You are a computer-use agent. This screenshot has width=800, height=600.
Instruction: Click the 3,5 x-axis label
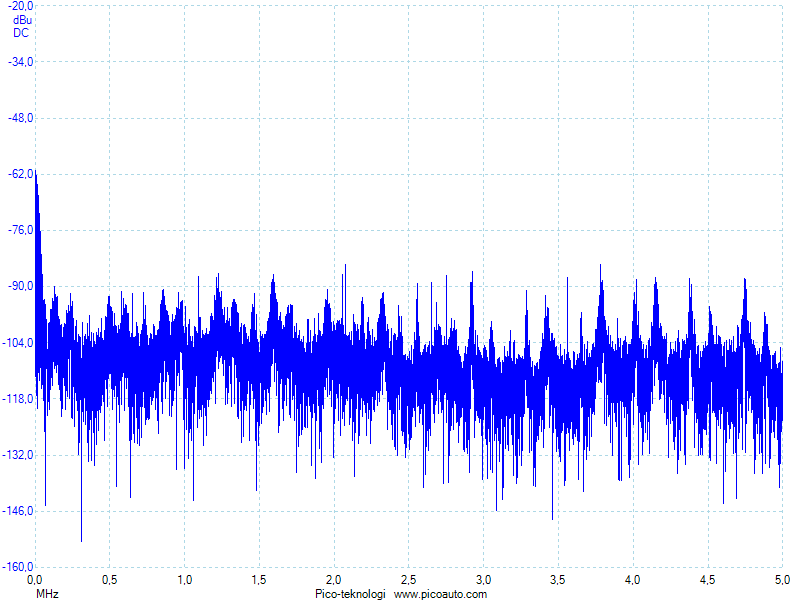click(x=558, y=580)
